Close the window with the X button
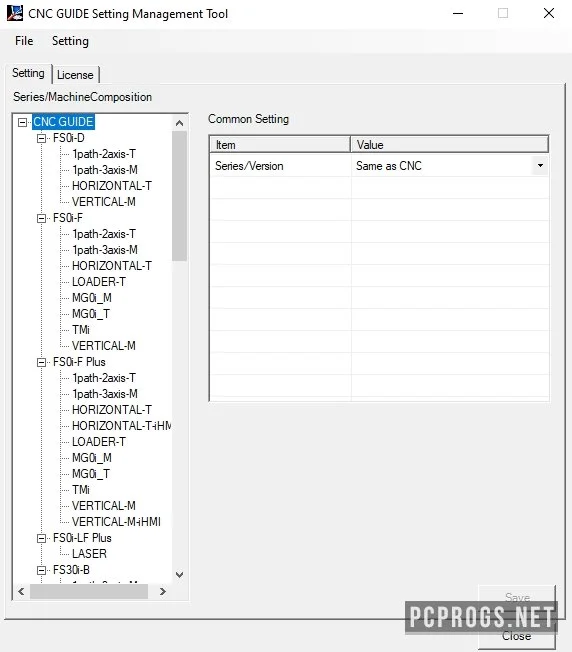The height and width of the screenshot is (652, 572). pos(549,13)
